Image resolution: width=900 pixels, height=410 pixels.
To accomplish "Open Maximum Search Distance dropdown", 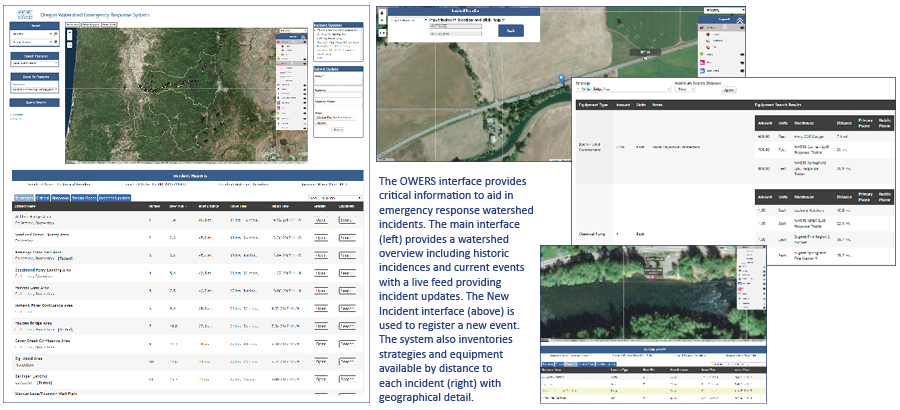I will click(685, 89).
